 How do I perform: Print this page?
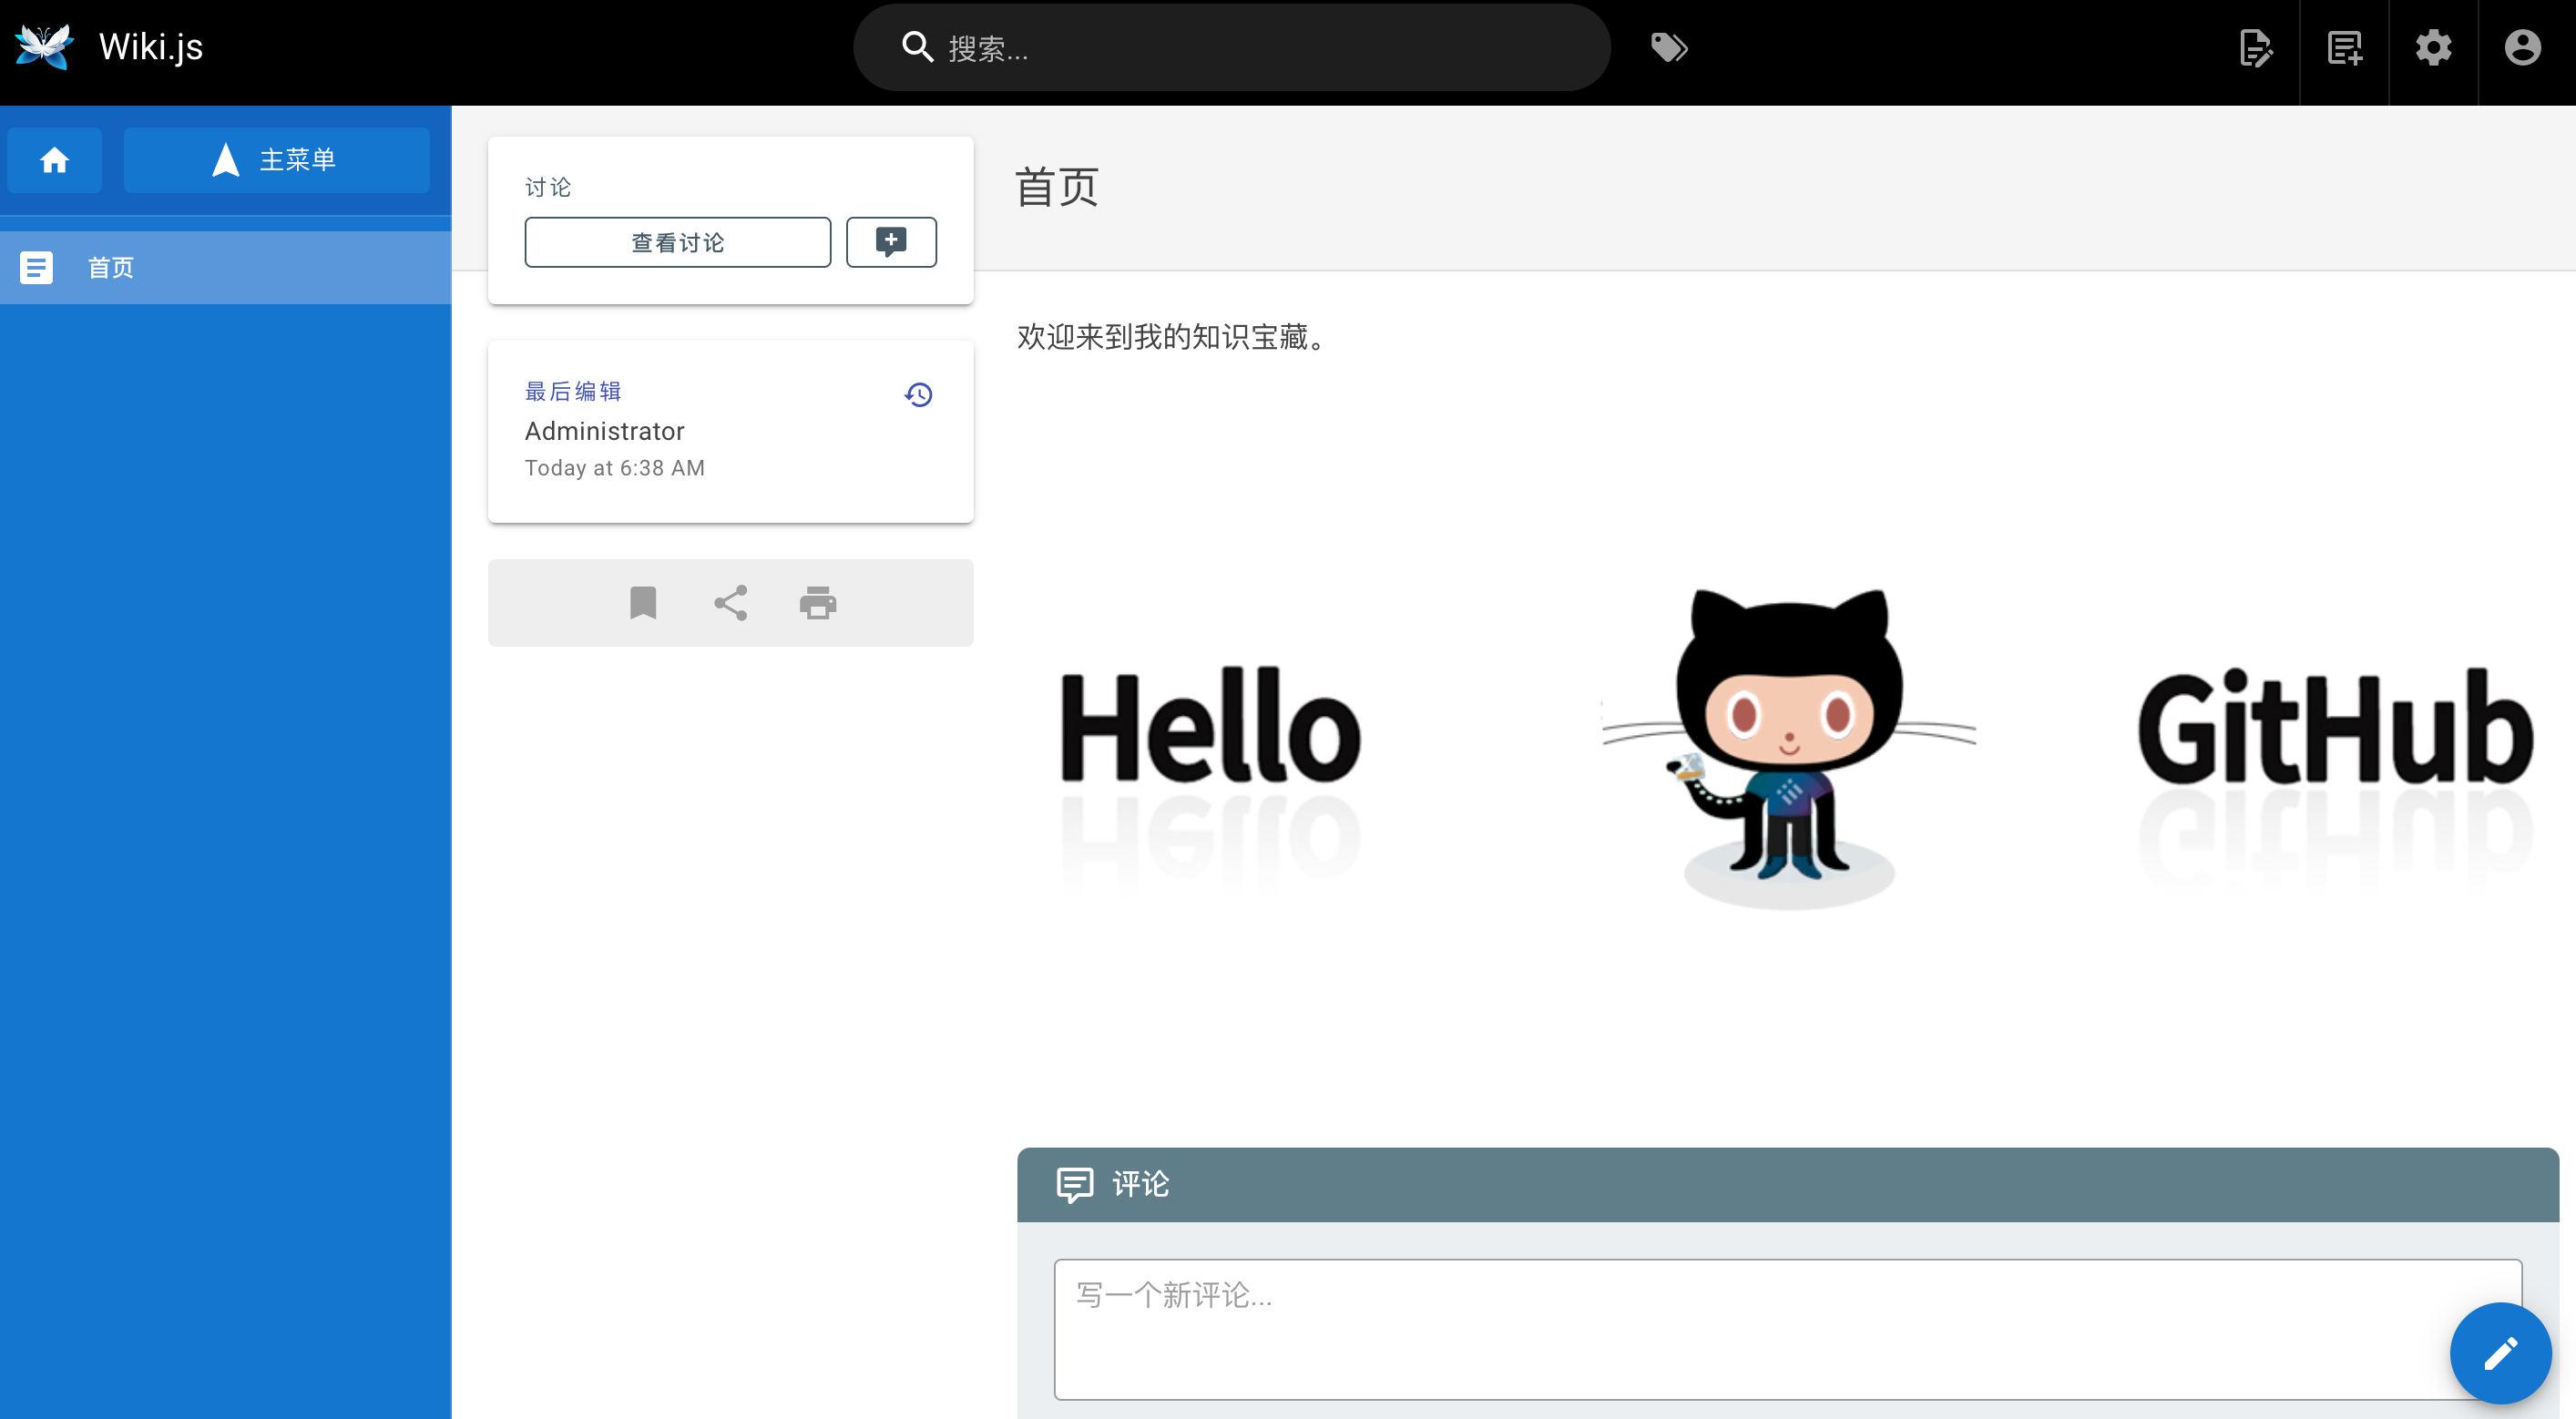point(818,602)
